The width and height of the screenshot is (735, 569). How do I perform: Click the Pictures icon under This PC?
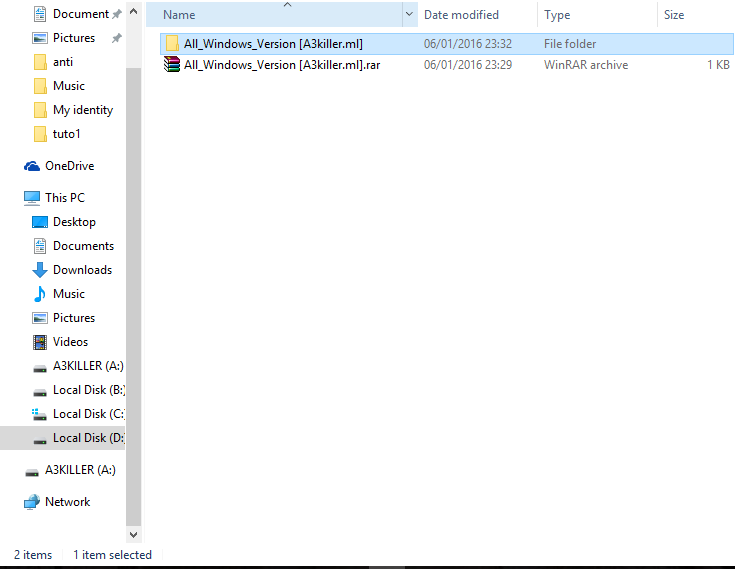point(40,318)
